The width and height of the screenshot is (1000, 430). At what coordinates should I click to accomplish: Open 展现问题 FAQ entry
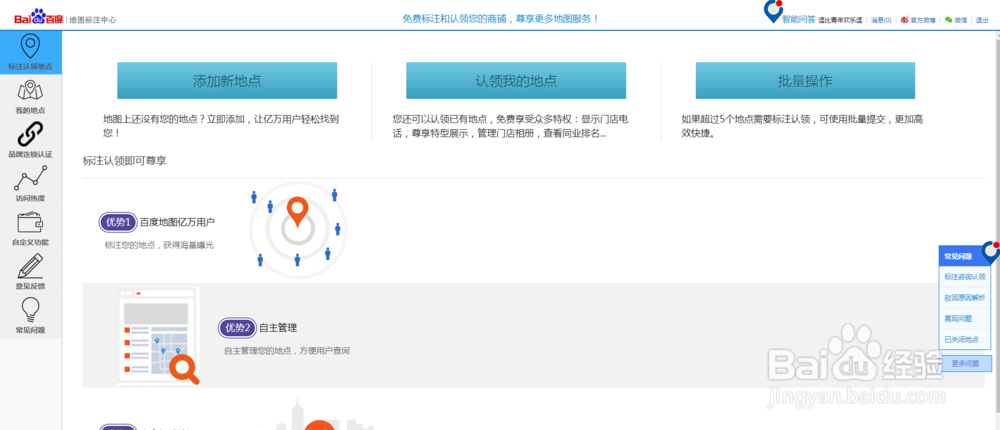coord(965,318)
